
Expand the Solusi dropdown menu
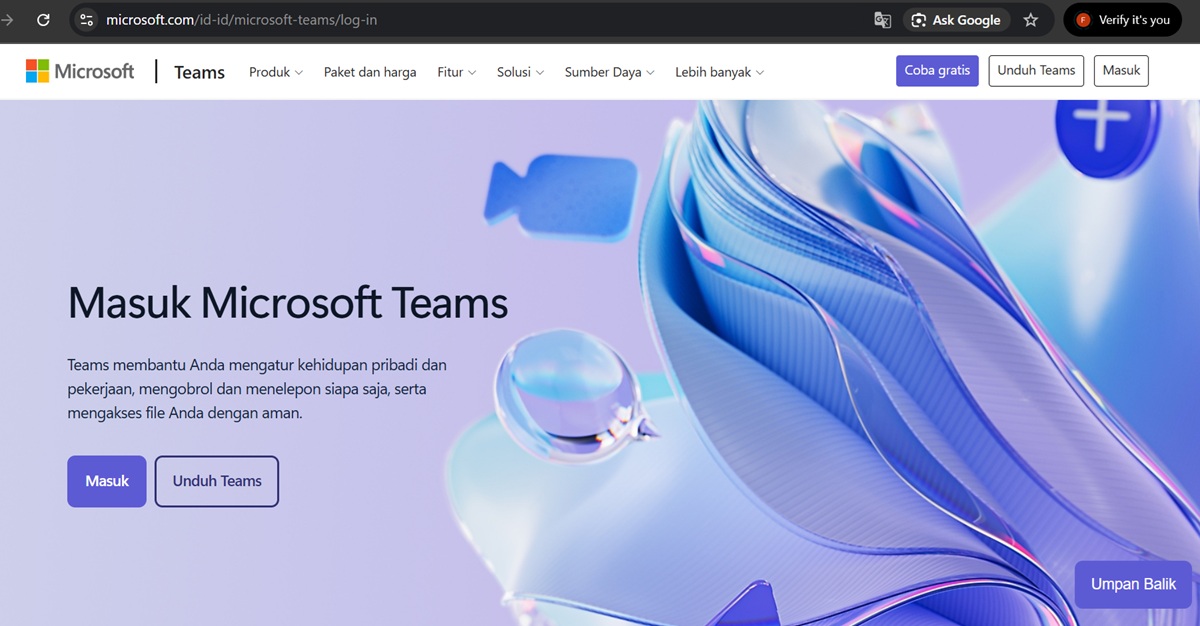(x=521, y=72)
